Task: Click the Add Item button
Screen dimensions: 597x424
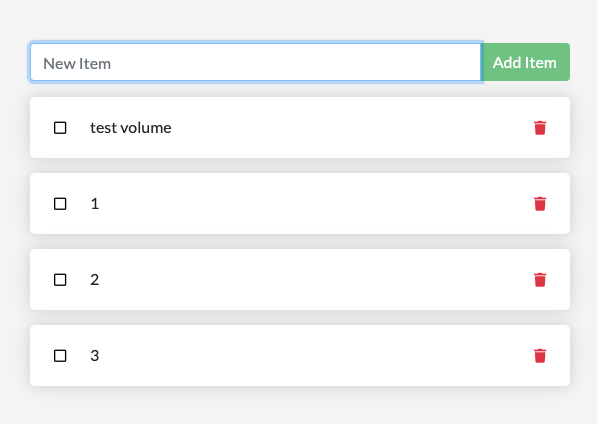Action: point(525,62)
